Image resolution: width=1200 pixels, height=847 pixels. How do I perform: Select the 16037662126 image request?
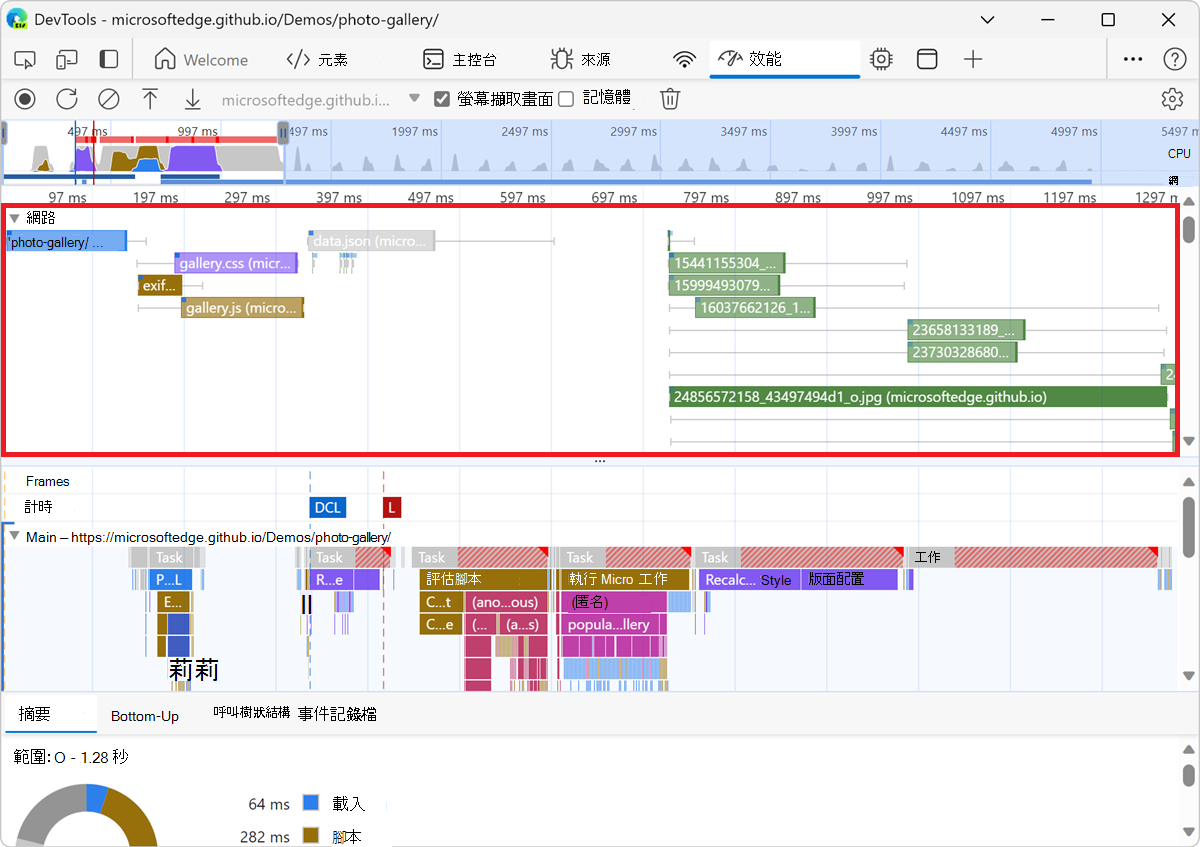755,307
